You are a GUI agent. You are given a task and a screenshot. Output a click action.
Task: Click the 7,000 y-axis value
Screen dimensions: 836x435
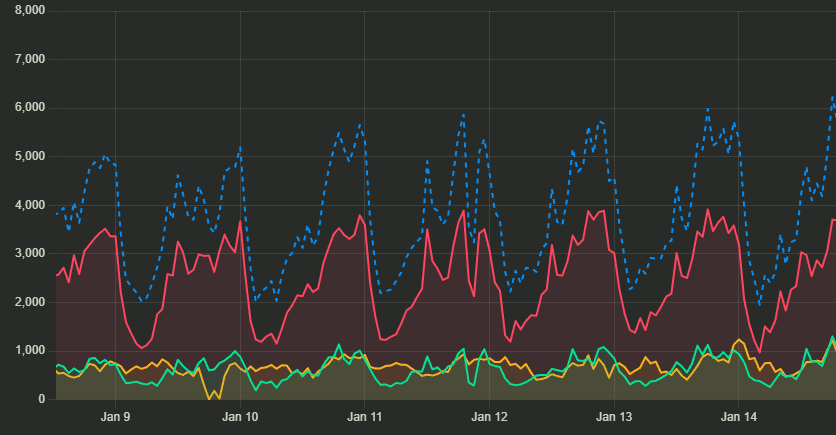click(26, 59)
